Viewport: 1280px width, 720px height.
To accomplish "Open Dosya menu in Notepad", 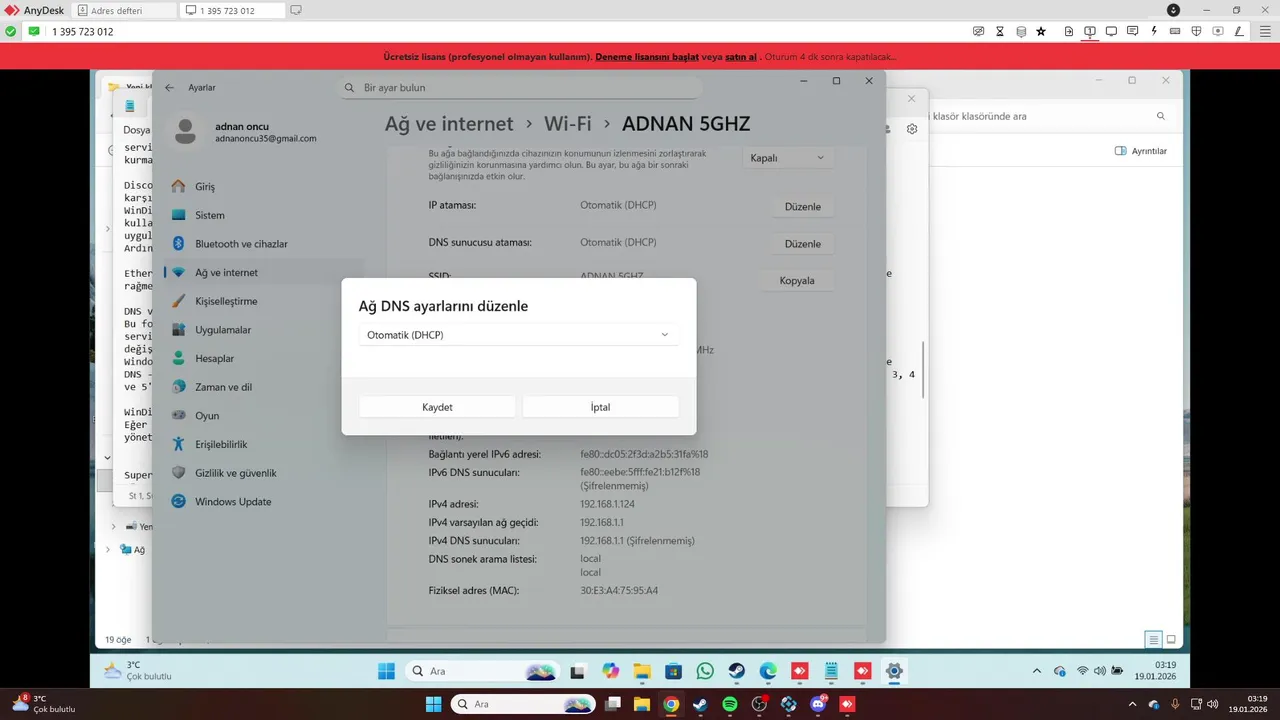I will [137, 130].
